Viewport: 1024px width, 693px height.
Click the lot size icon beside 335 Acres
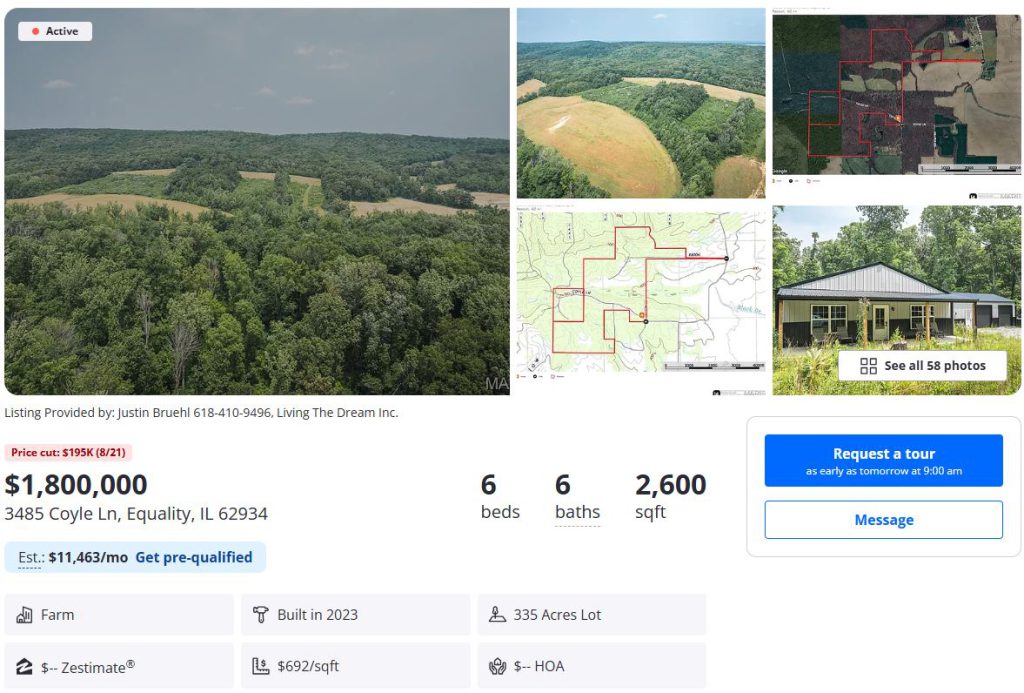pyautogui.click(x=497, y=615)
